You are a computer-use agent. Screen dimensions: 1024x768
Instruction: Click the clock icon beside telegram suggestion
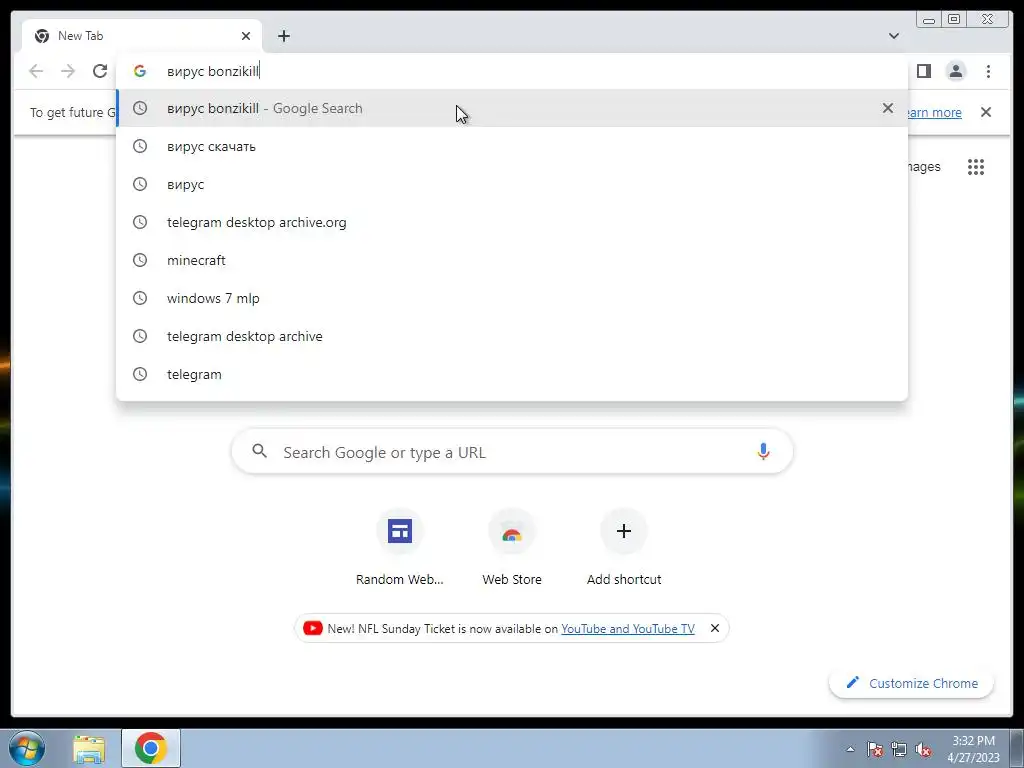[140, 374]
